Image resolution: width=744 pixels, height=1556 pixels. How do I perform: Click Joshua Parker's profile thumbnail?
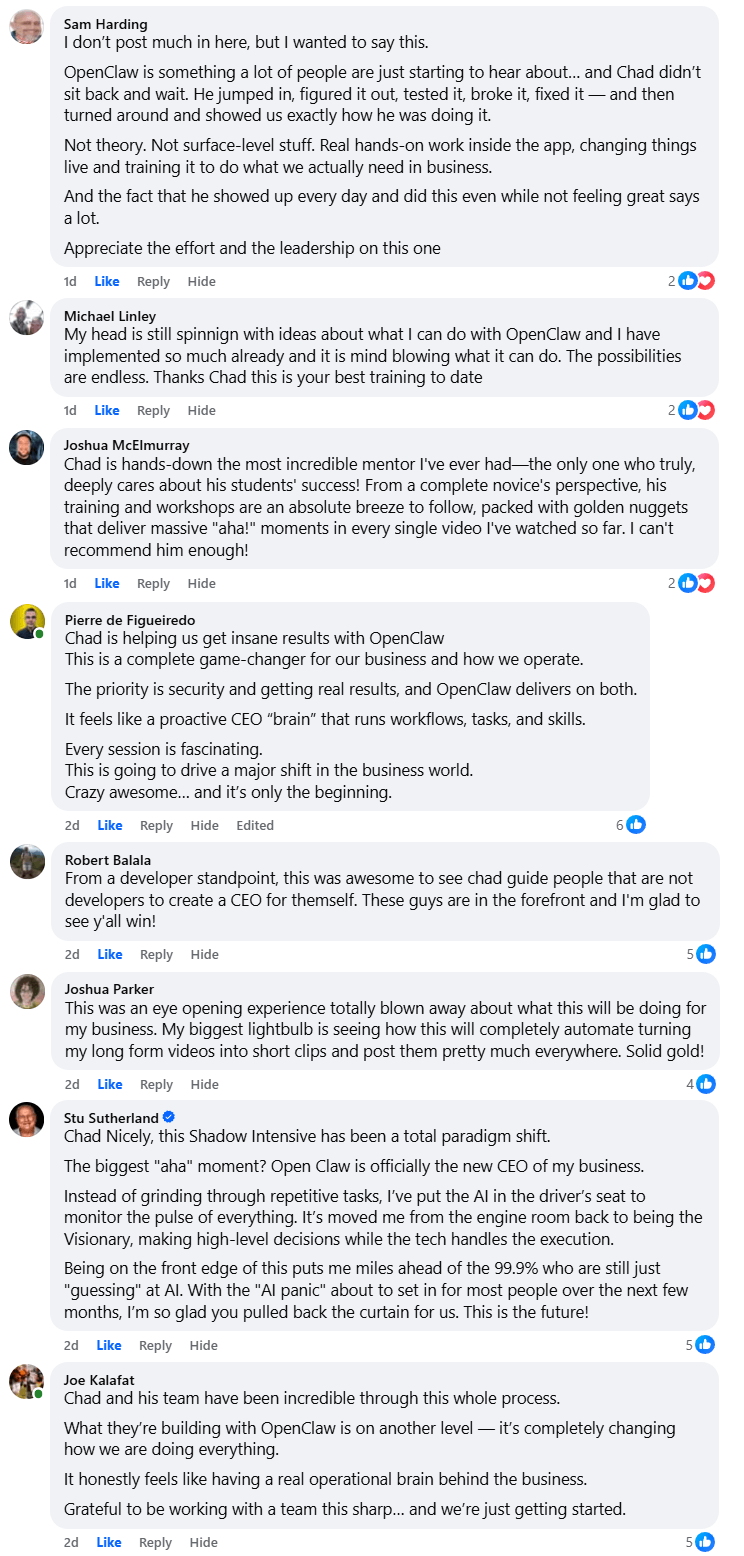27,991
